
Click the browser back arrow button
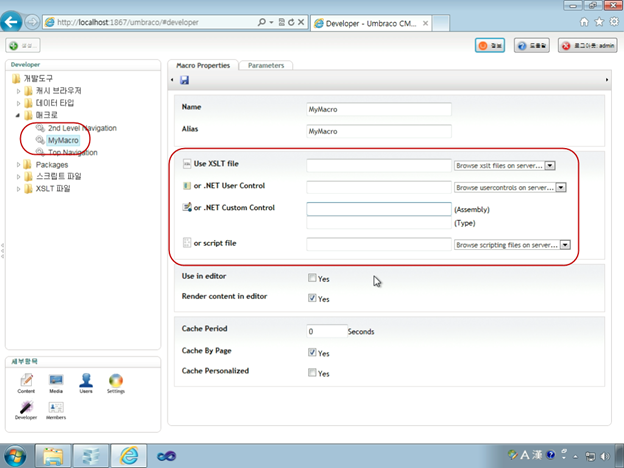tap(11, 21)
